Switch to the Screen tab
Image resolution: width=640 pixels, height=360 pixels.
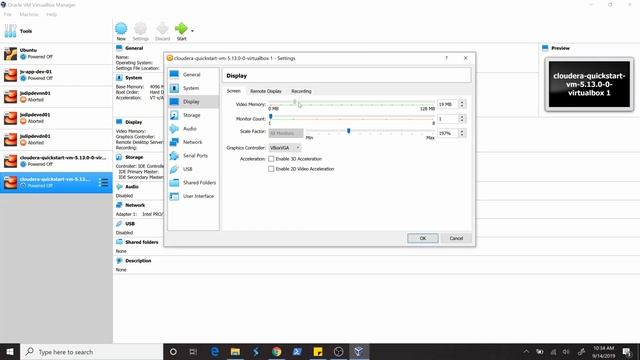pyautogui.click(x=234, y=91)
